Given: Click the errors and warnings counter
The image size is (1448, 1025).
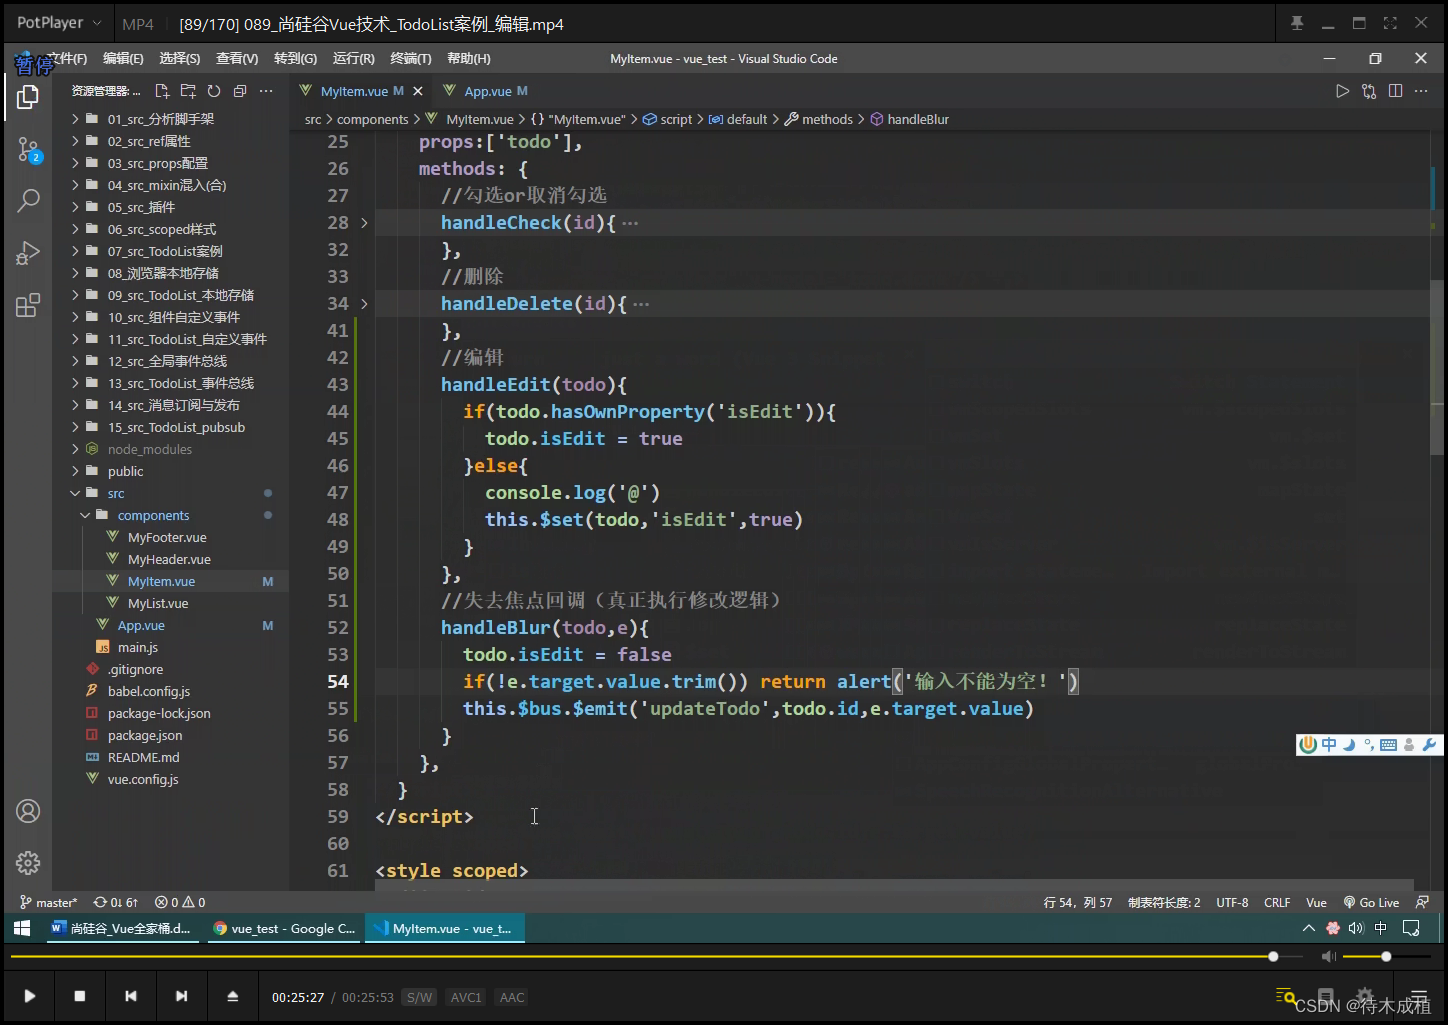Looking at the screenshot, I should click(180, 902).
